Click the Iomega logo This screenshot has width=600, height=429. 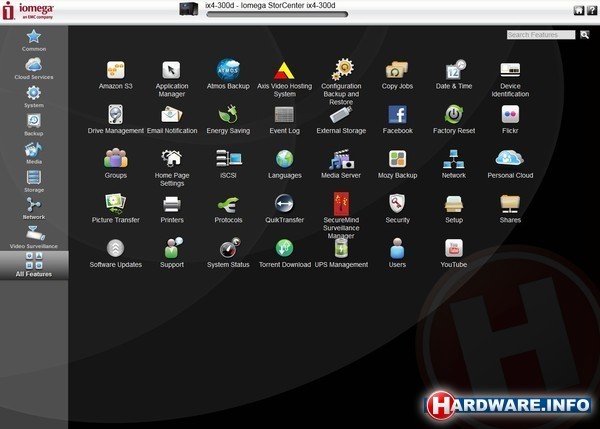[x=28, y=11]
